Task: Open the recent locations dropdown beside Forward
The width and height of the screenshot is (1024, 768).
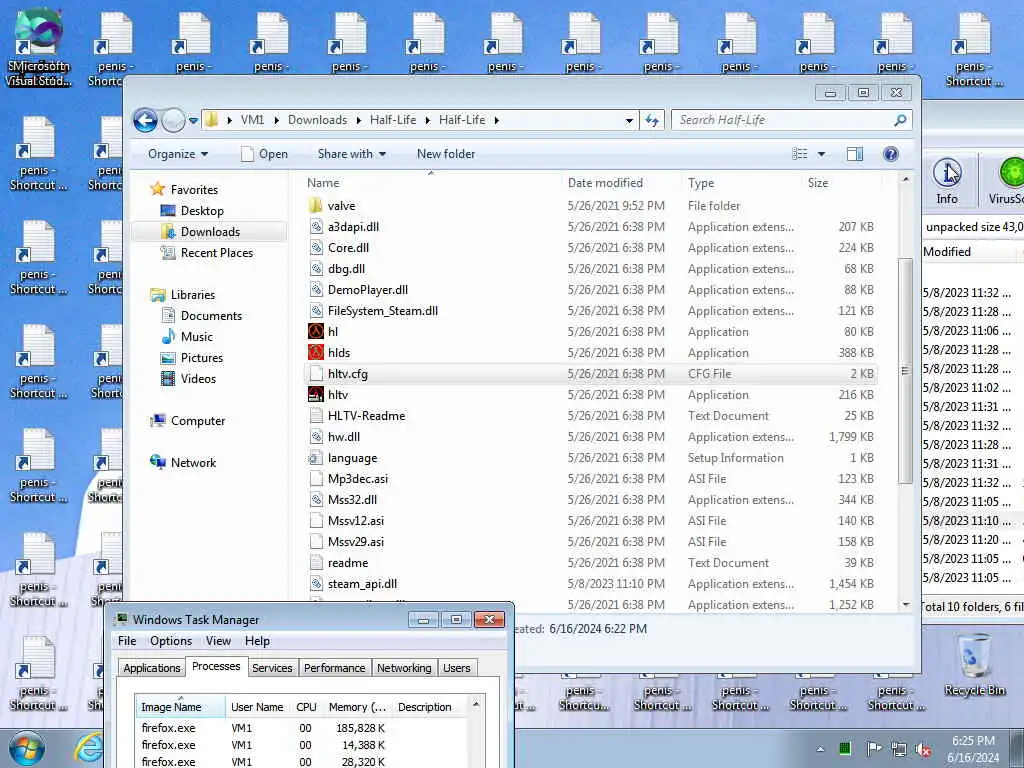Action: 193,120
